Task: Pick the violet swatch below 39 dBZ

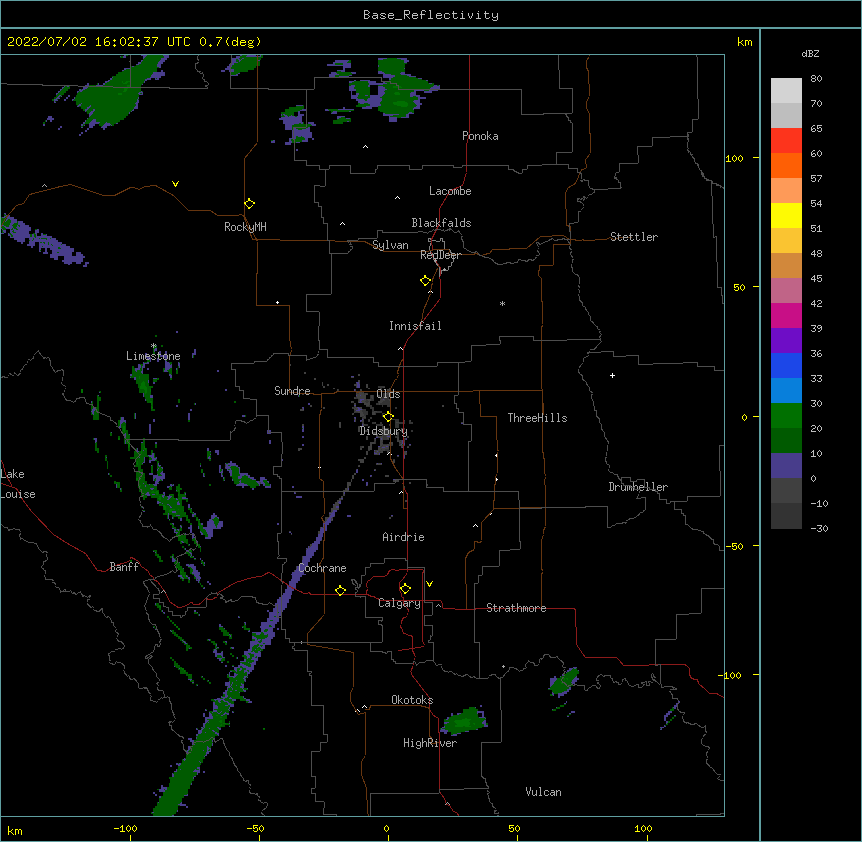Action: coord(786,341)
